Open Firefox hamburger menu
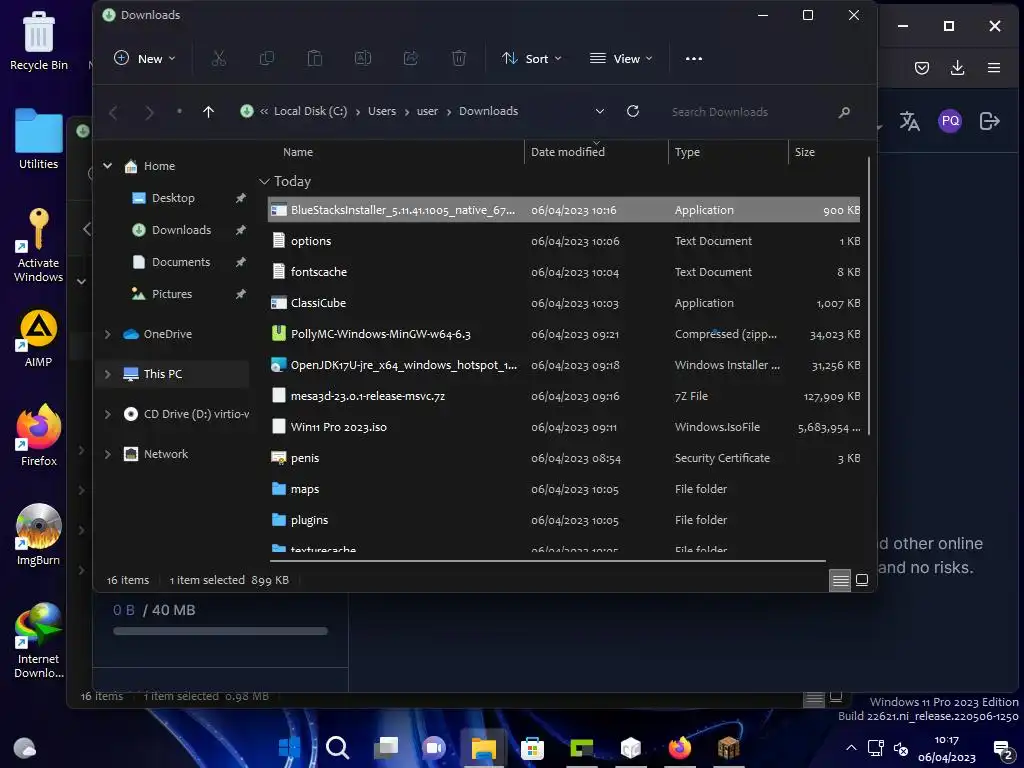 993,67
